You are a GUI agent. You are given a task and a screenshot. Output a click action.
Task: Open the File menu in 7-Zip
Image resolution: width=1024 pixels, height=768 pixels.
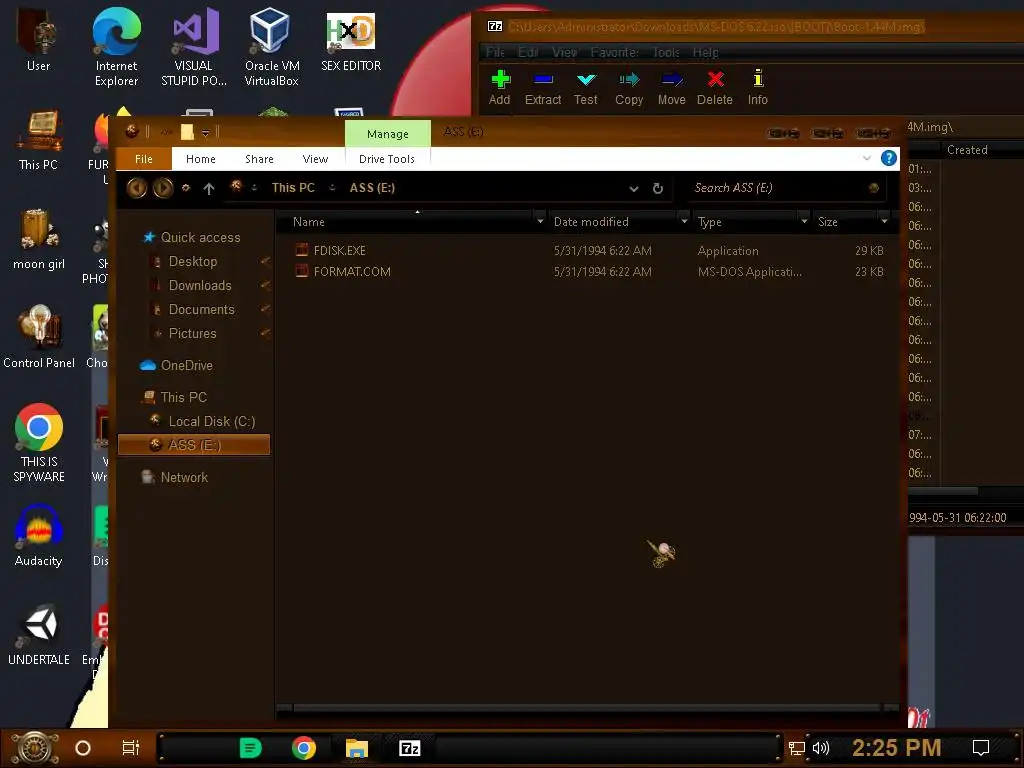pos(495,52)
